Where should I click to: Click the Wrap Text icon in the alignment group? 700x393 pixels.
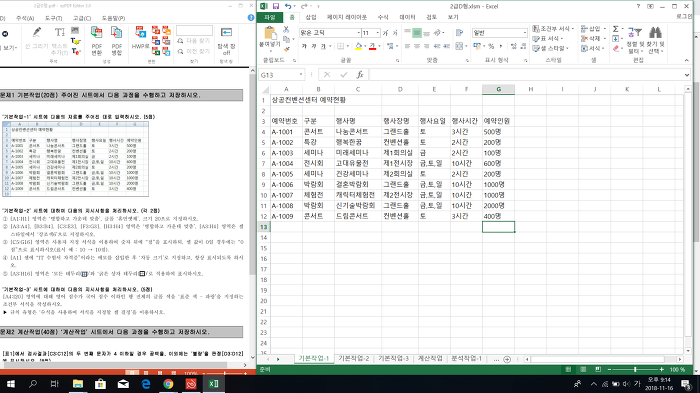coord(459,33)
